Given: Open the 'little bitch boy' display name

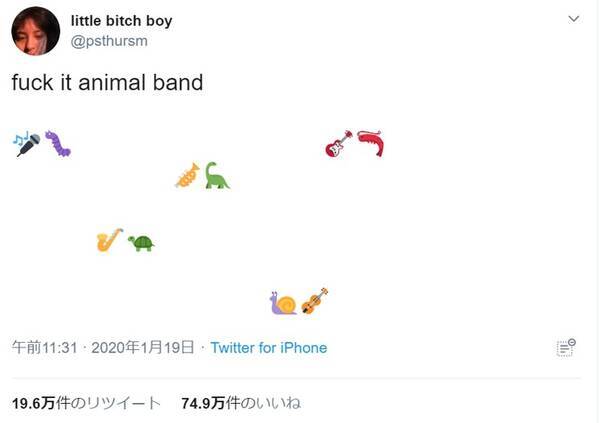Looking at the screenshot, I should [121, 21].
